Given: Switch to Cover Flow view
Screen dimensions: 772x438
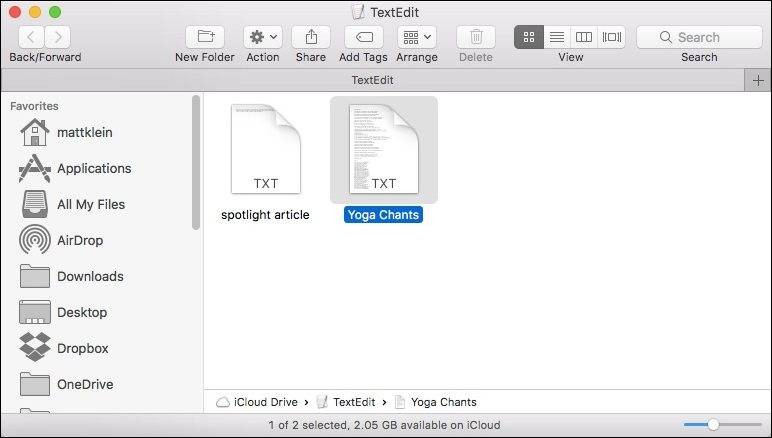Looking at the screenshot, I should pyautogui.click(x=611, y=37).
